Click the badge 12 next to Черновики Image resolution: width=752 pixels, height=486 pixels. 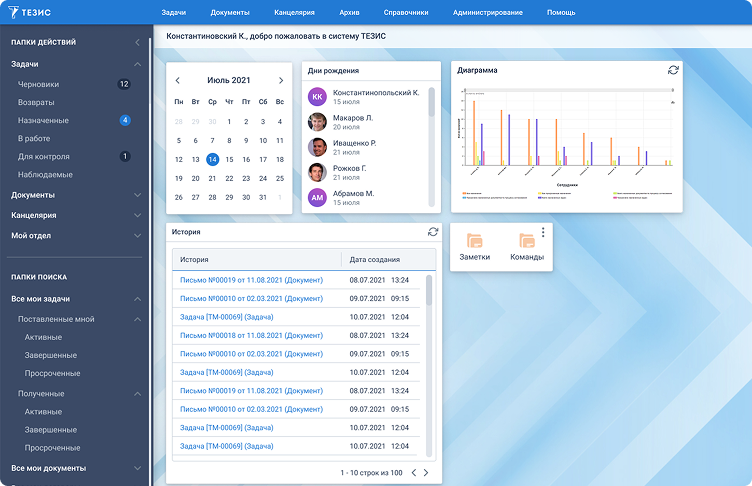point(124,84)
